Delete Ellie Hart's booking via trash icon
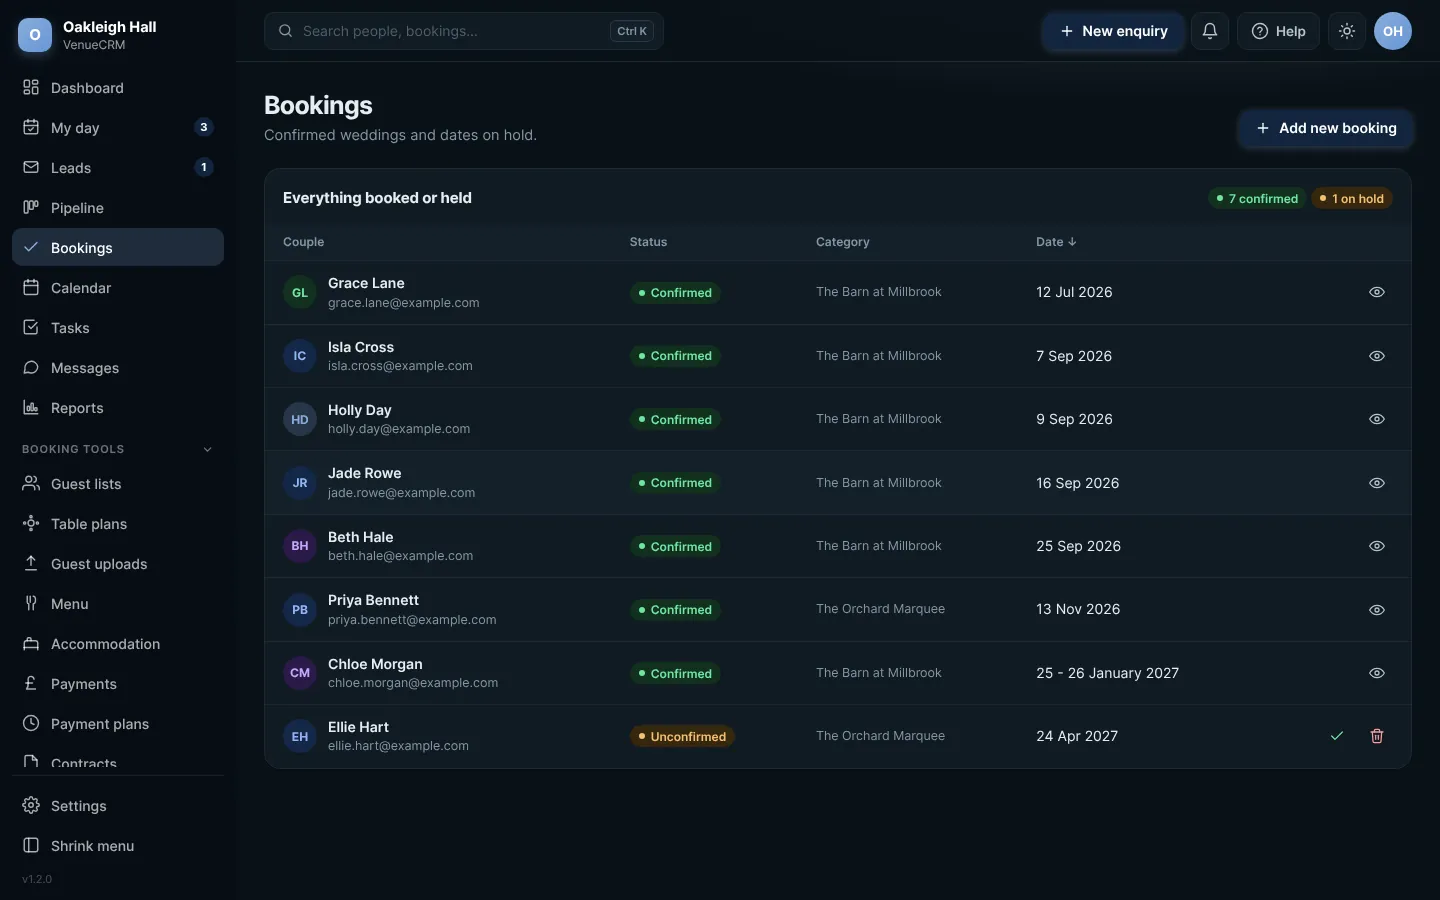Image resolution: width=1440 pixels, height=900 pixels. (1377, 736)
